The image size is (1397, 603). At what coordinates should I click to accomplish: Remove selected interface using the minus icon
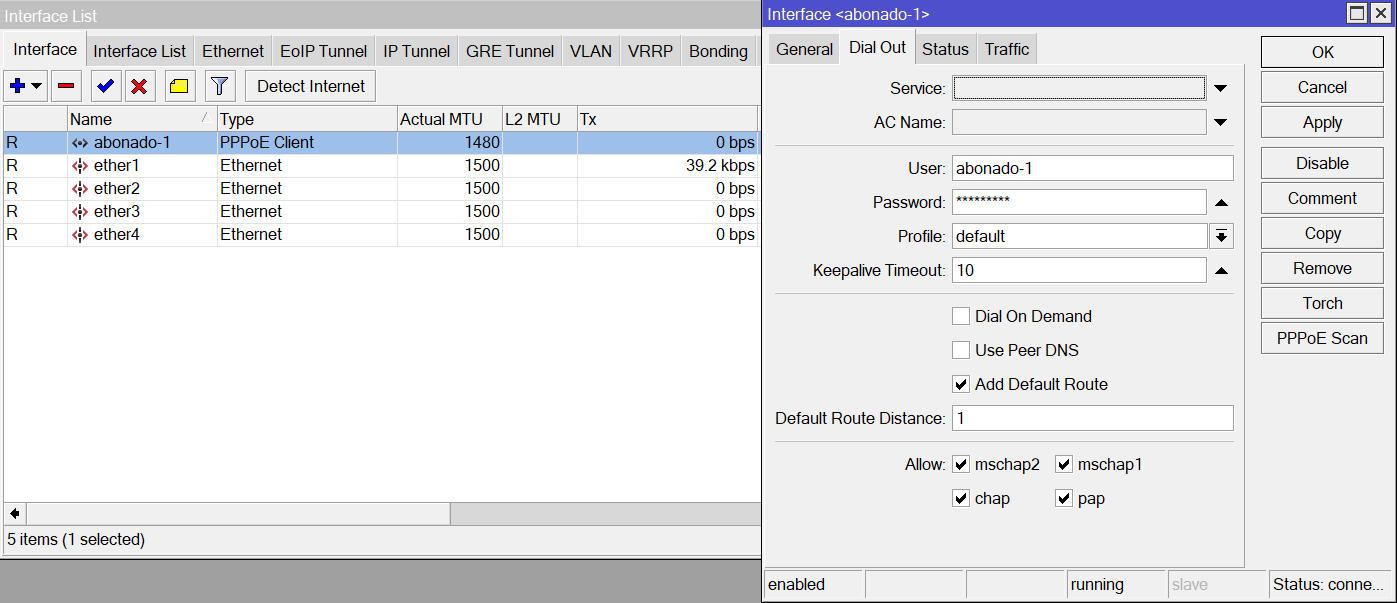point(64,85)
